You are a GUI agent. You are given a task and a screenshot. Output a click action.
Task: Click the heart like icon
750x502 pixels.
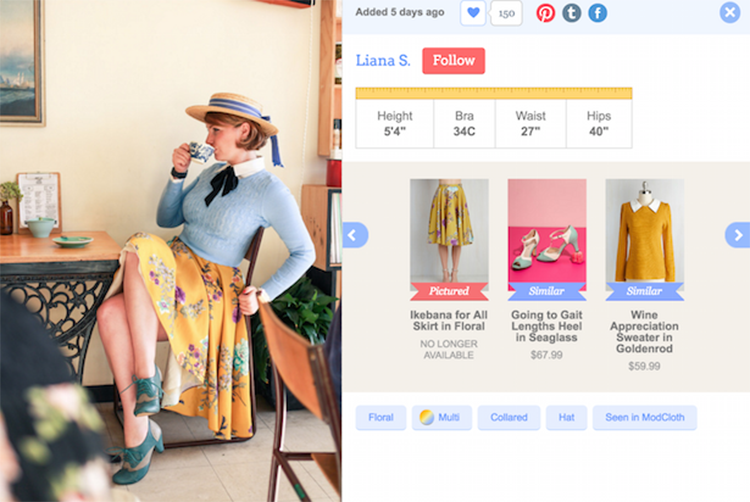(x=473, y=13)
